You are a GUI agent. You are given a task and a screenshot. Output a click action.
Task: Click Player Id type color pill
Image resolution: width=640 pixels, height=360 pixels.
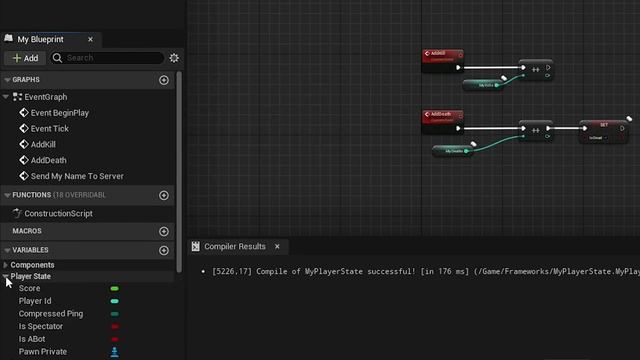[x=115, y=301]
